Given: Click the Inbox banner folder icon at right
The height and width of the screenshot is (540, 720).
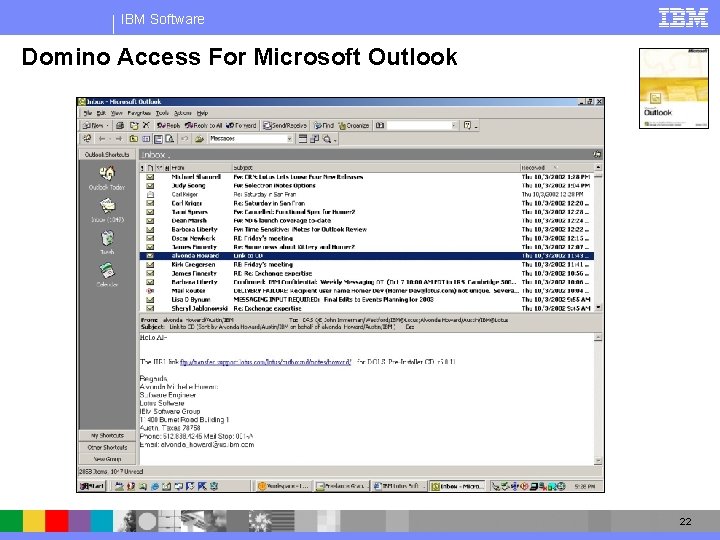Looking at the screenshot, I should [x=597, y=154].
